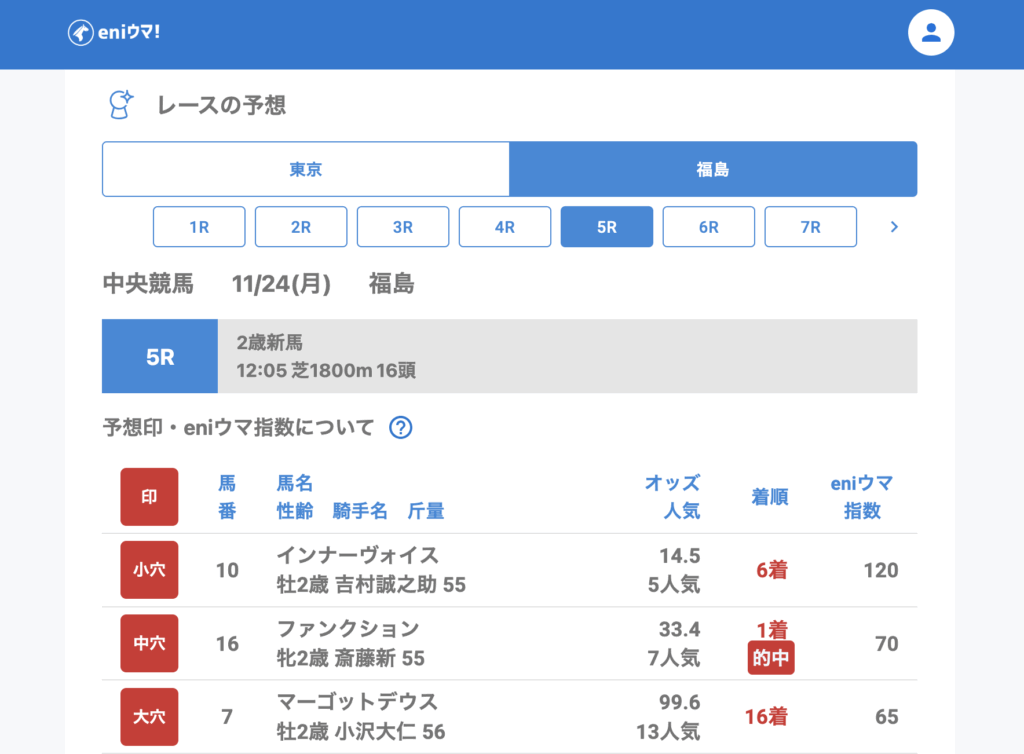Select the highlighted 5R race button
Image resolution: width=1024 pixels, height=754 pixels.
607,227
